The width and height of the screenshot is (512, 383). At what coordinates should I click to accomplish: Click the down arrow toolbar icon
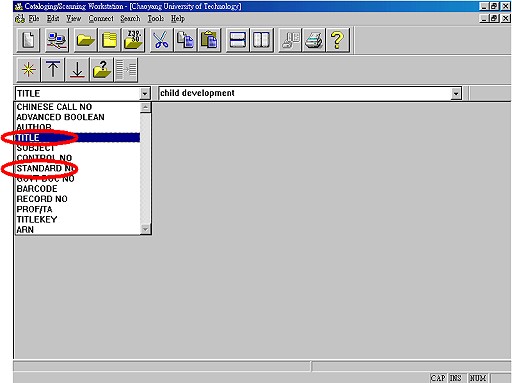(x=77, y=70)
